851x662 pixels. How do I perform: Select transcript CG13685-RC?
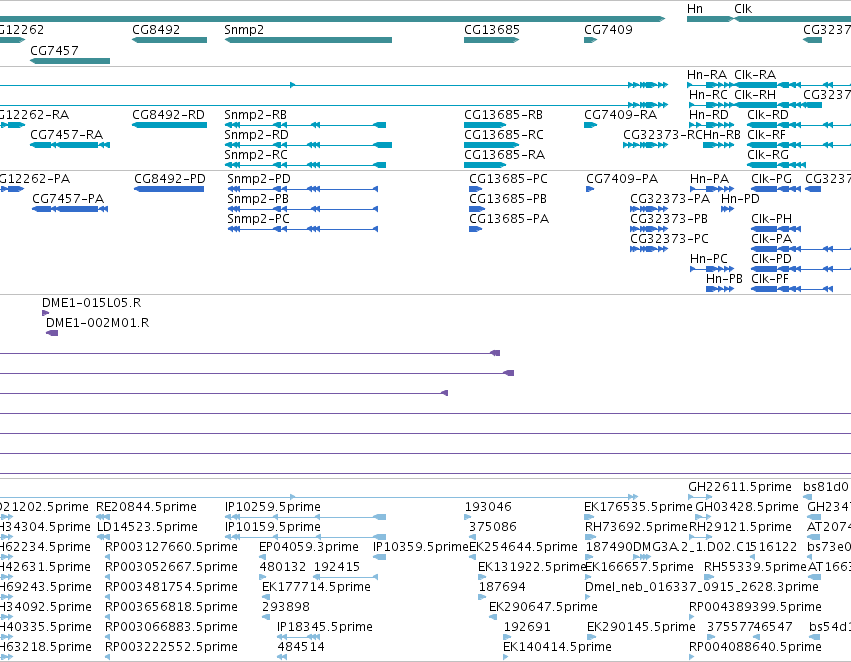coord(504,135)
